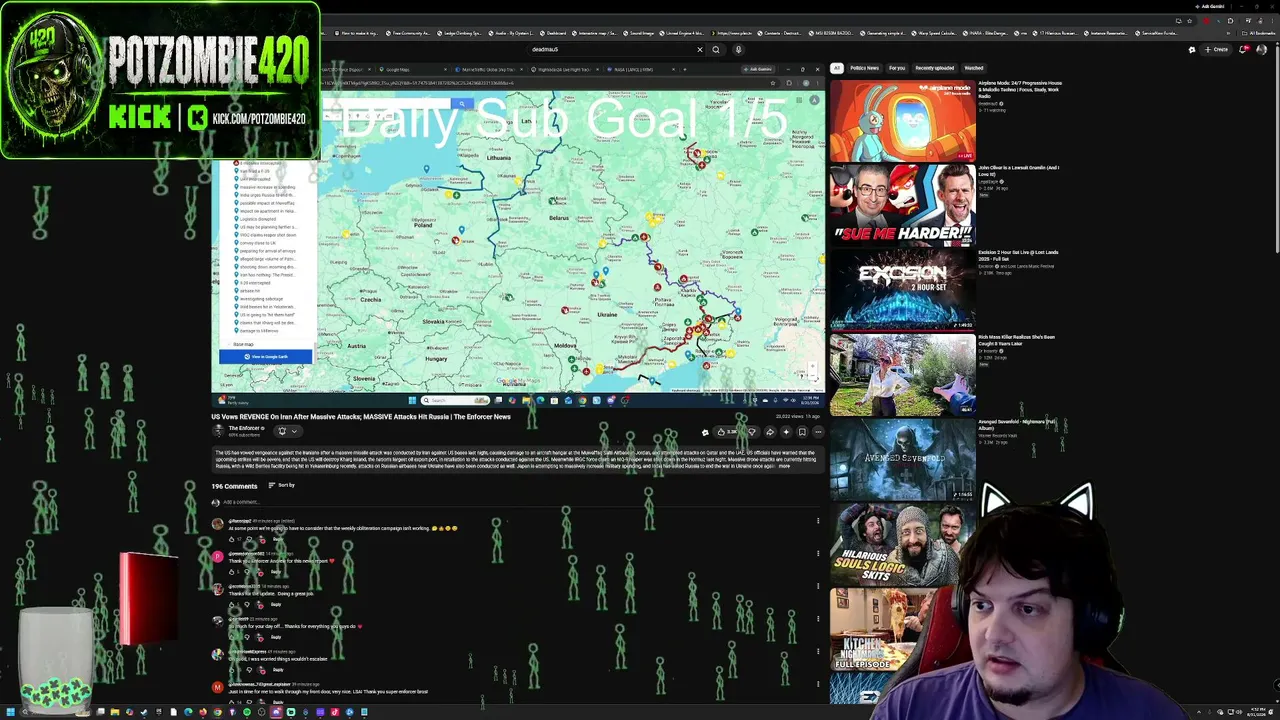Click the icon left of the like button

[705, 432]
